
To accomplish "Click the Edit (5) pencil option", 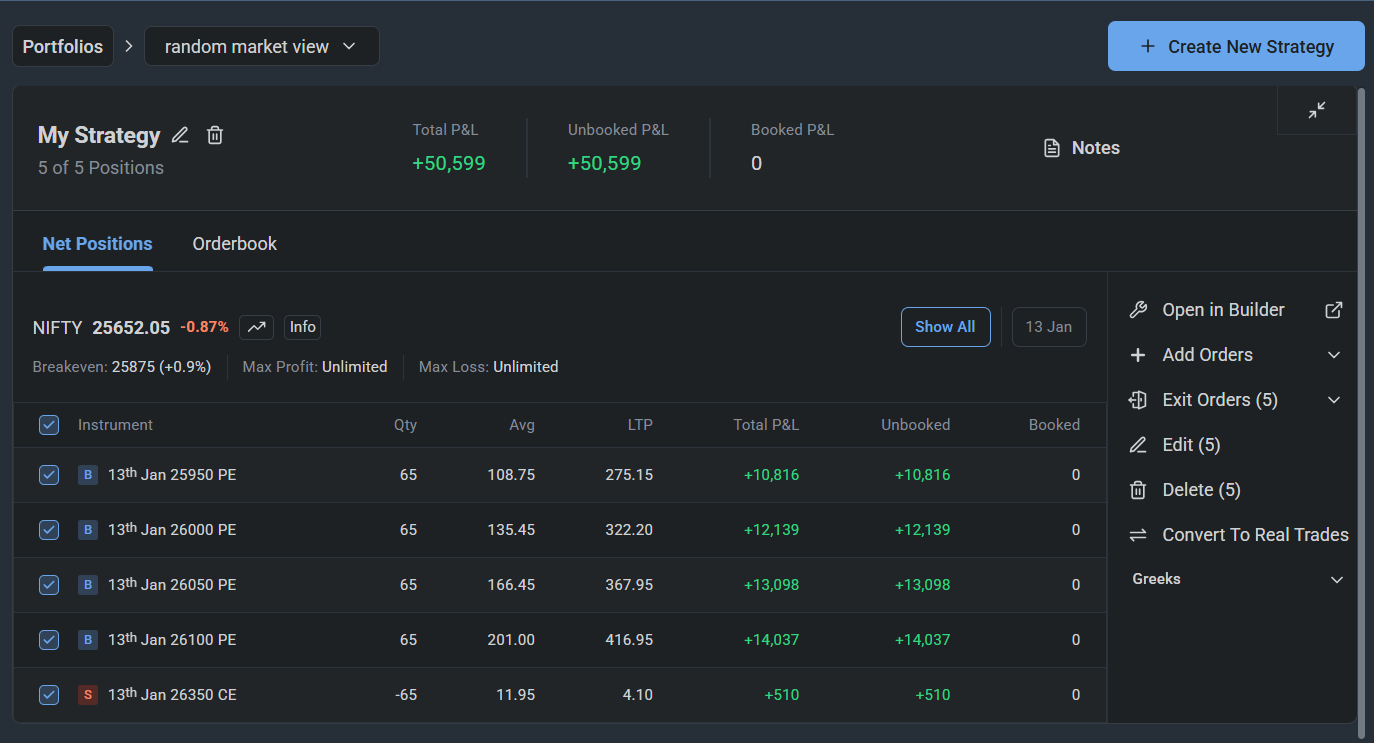I will point(1138,445).
